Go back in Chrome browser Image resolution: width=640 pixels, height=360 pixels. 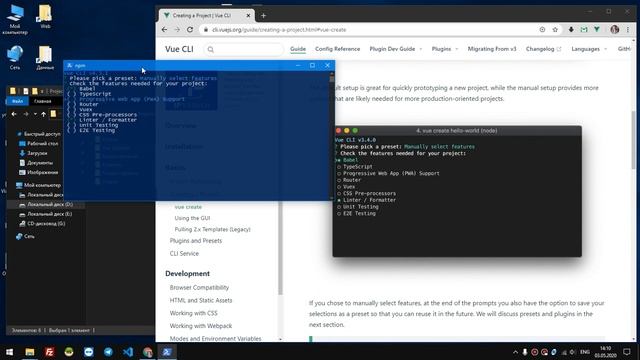pyautogui.click(x=164, y=29)
